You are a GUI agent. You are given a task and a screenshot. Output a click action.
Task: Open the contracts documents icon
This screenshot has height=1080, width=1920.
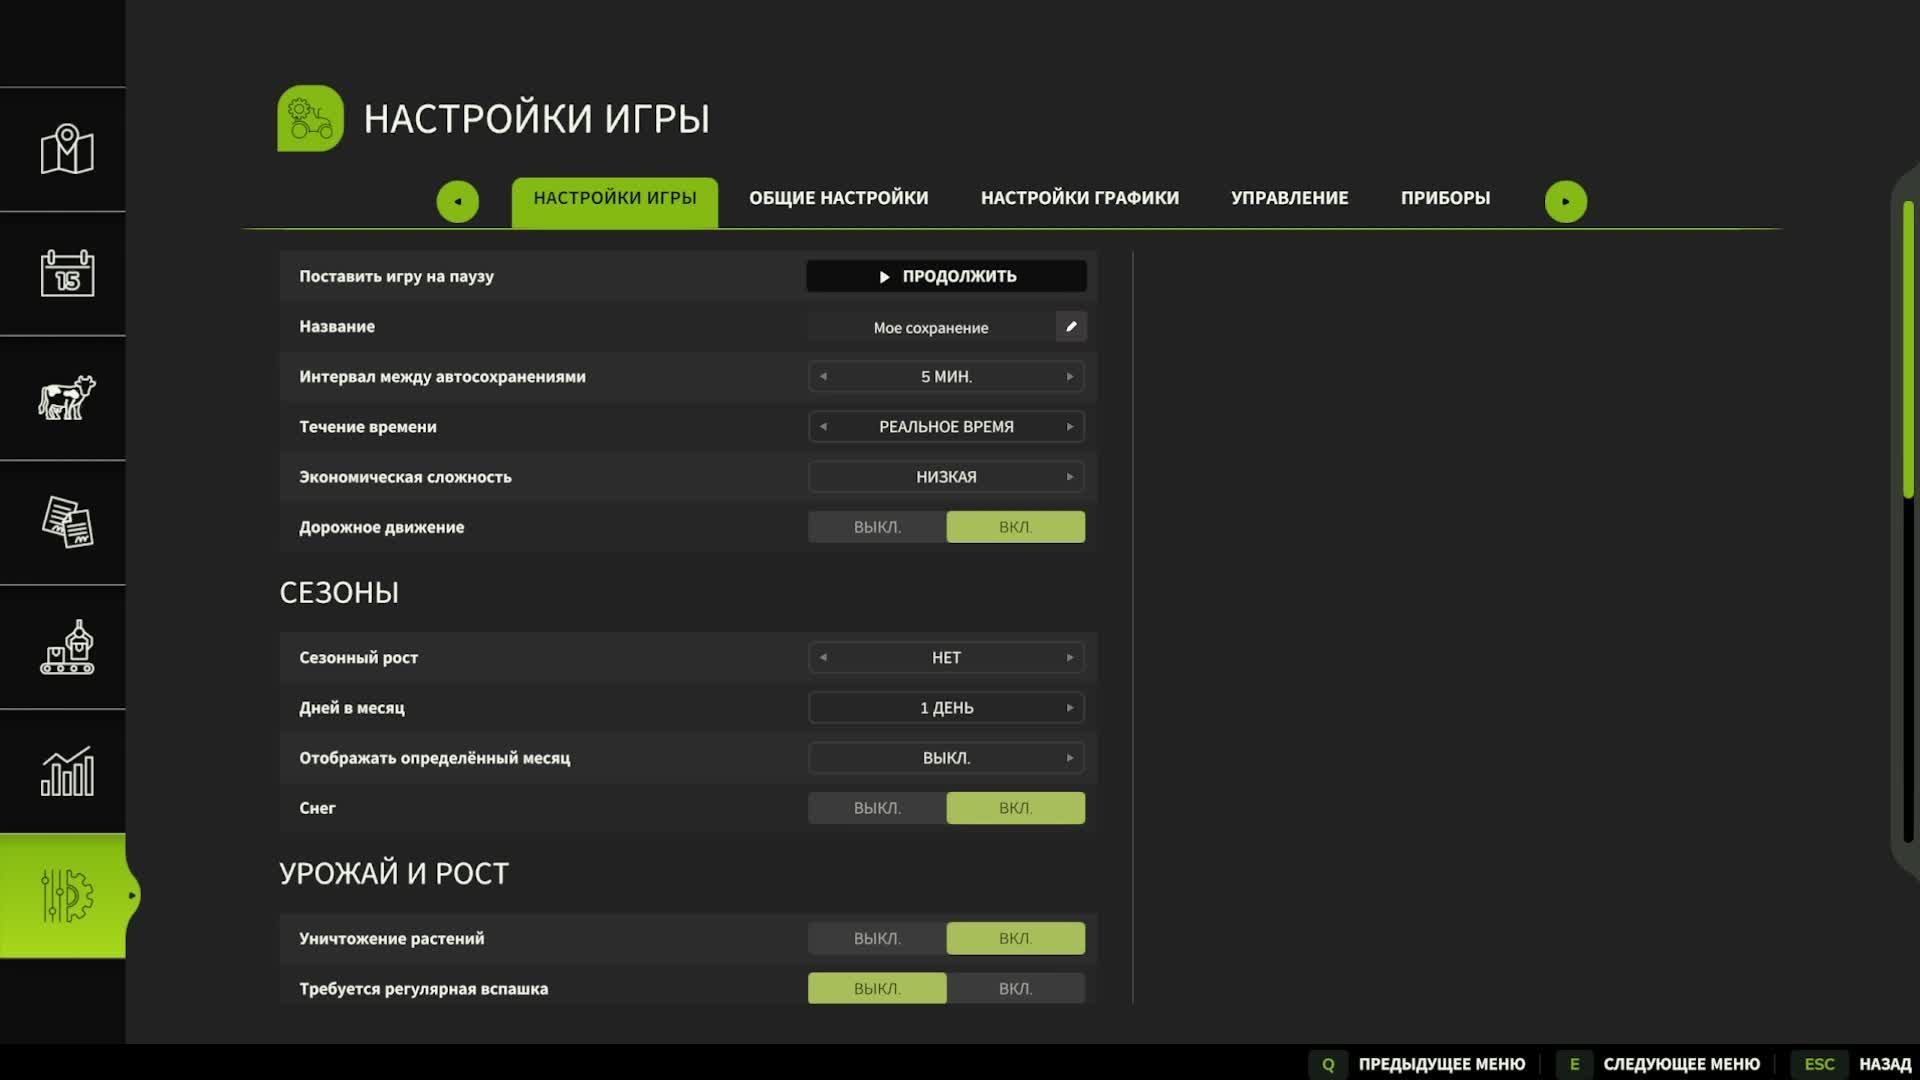[x=66, y=522]
